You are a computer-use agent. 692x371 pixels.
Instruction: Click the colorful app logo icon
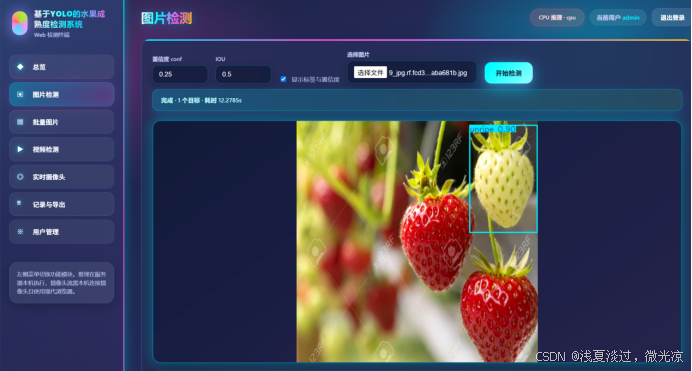coord(19,23)
